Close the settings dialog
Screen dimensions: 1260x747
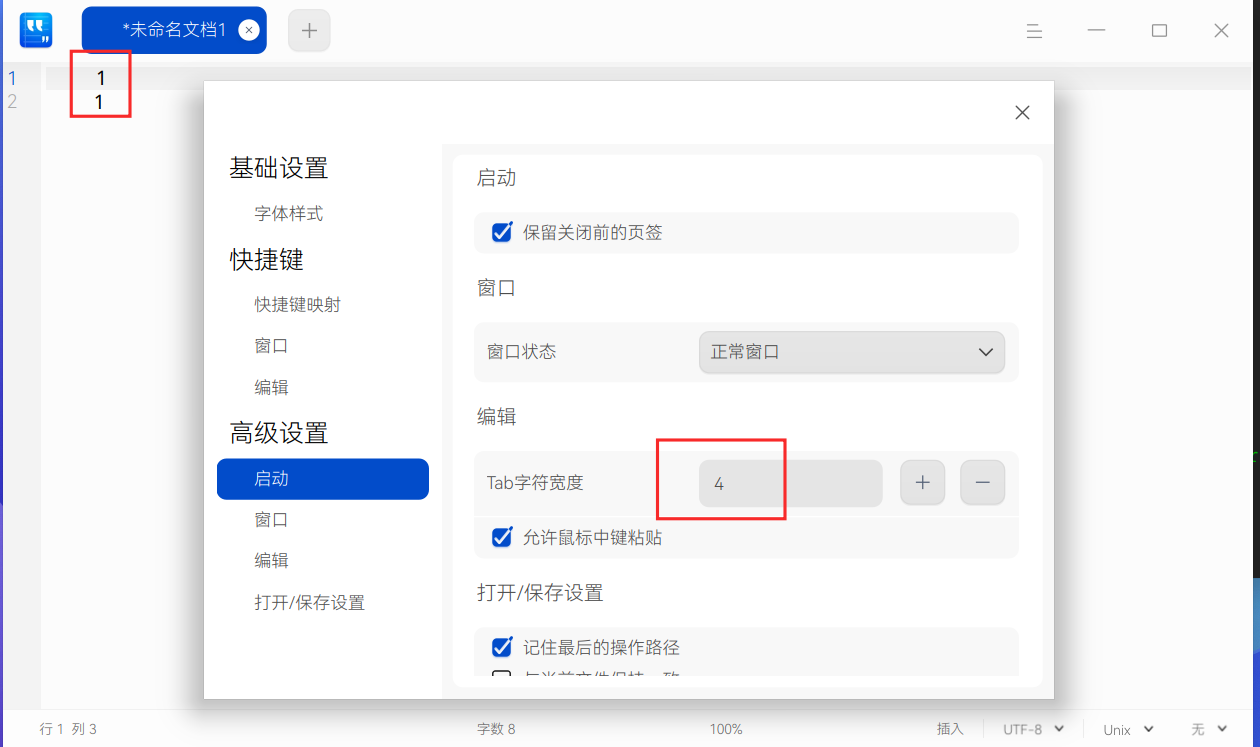tap(1022, 113)
